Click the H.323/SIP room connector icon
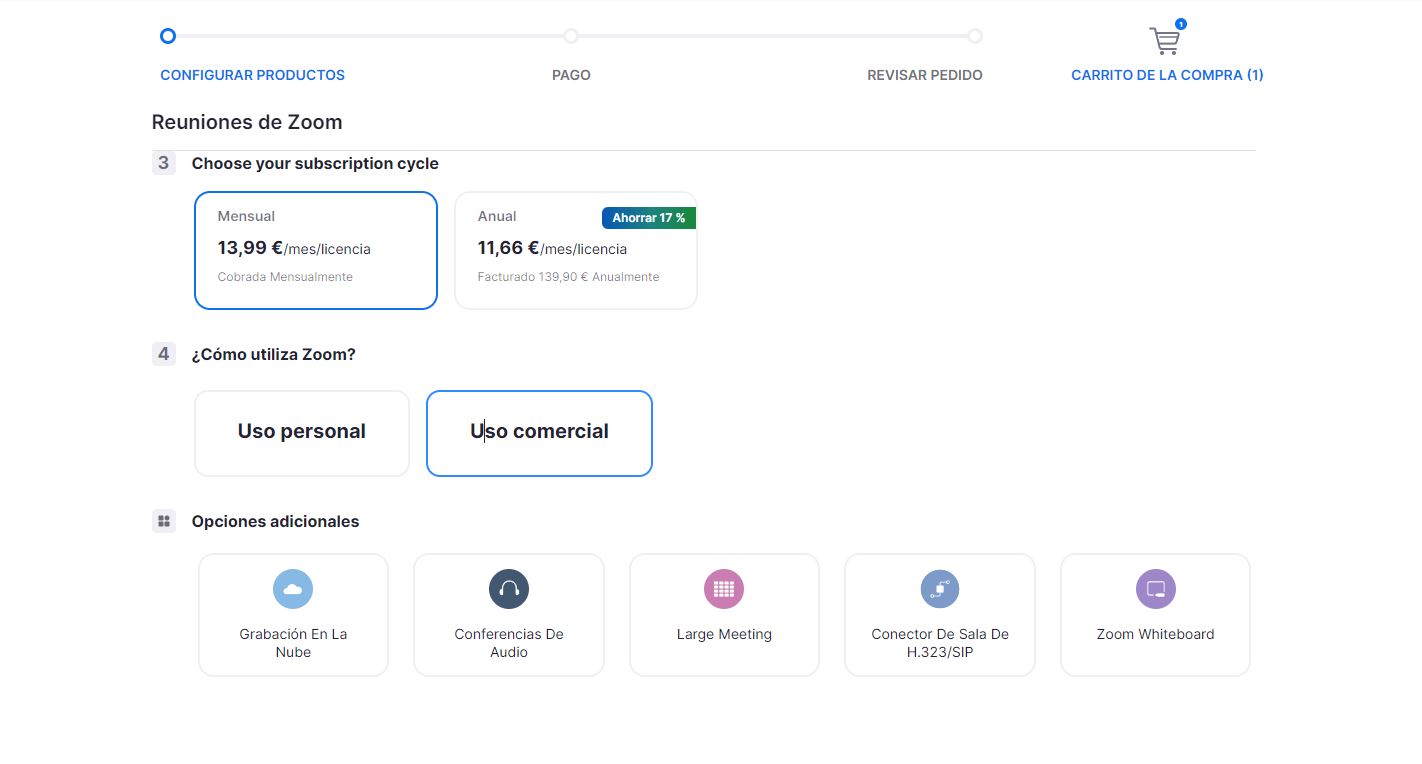This screenshot has height=764, width=1422. click(940, 589)
